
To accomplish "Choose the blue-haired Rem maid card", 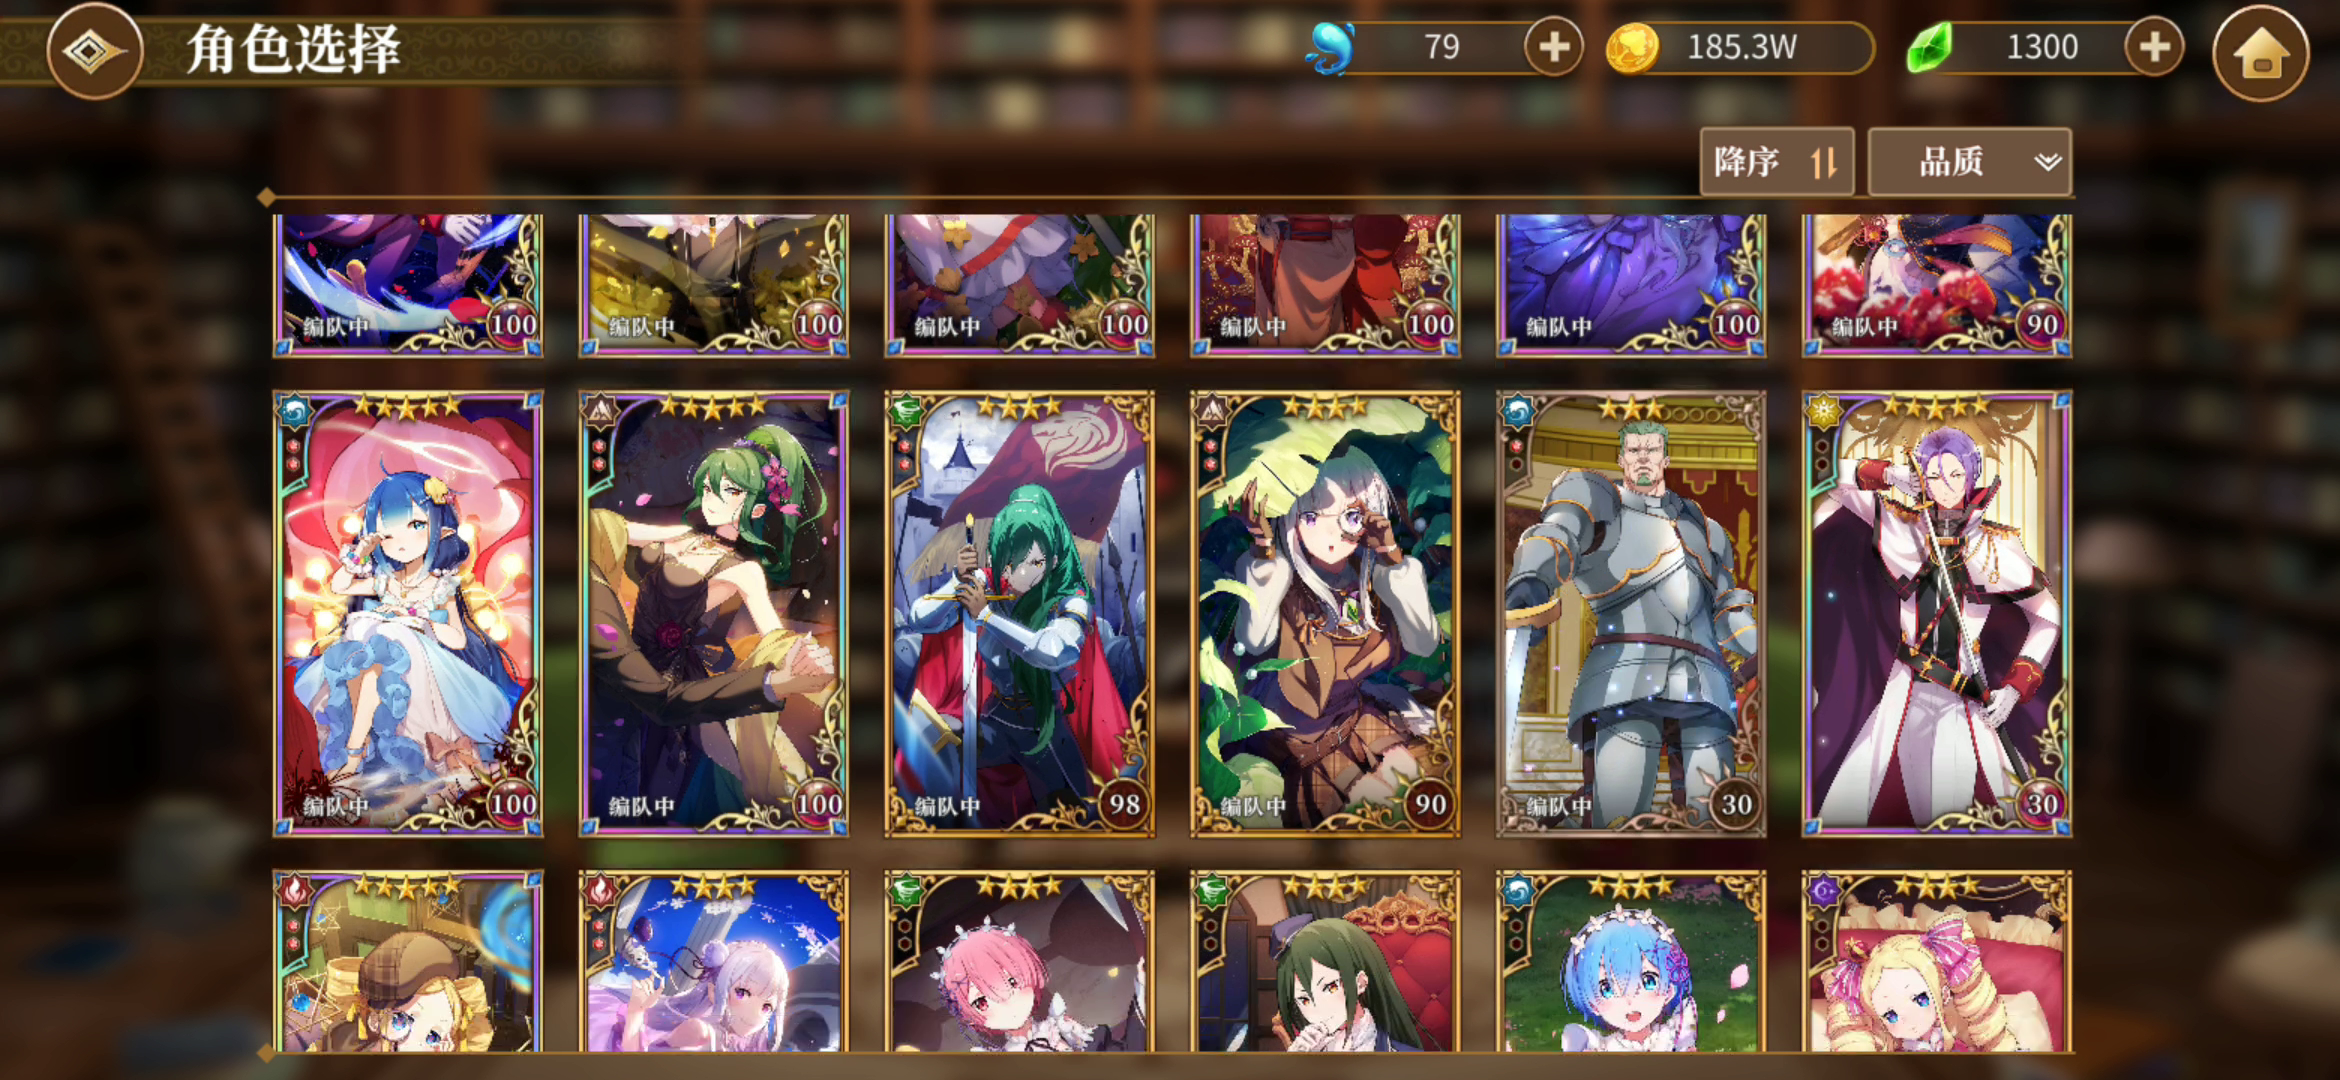I will [x=1631, y=961].
